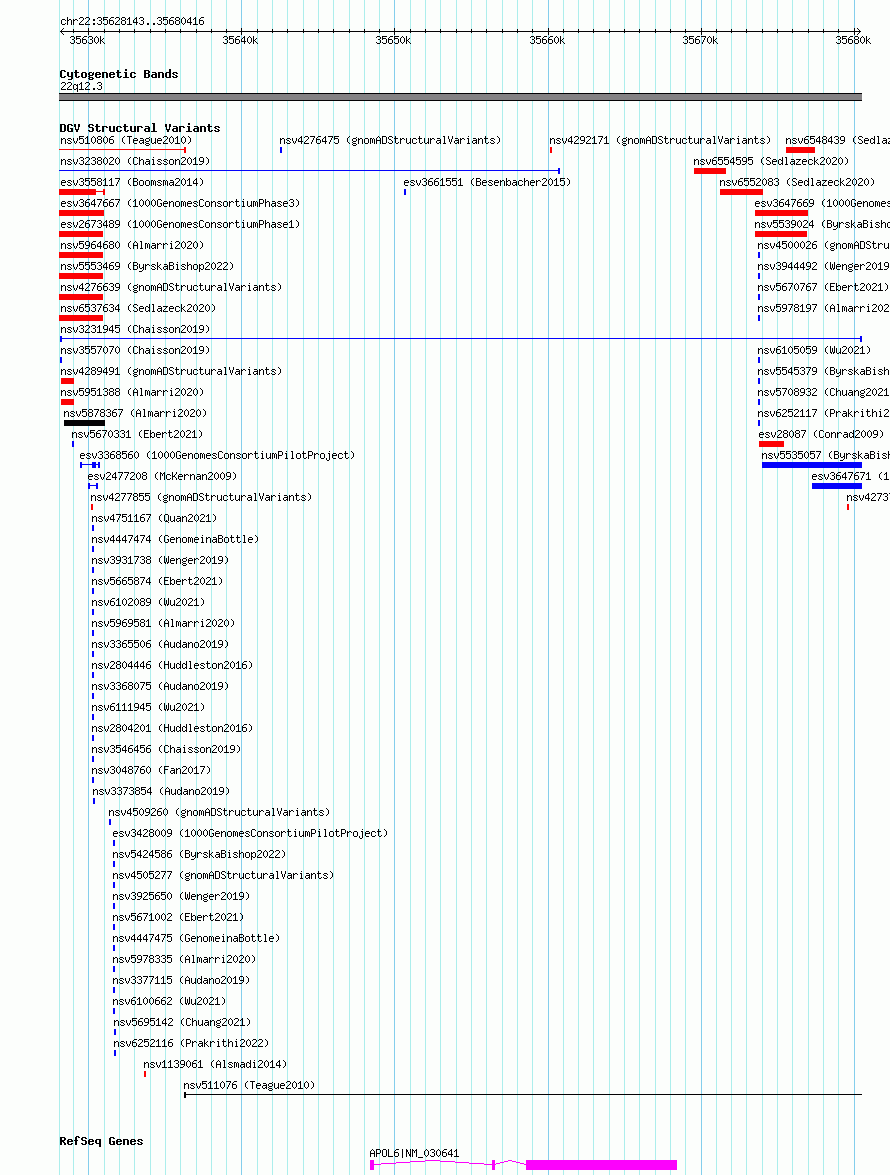Open nsv4505277 (gnomADStructuralVariants) variant
Viewport: 890px width, 1175px height.
pyautogui.click(x=223, y=875)
